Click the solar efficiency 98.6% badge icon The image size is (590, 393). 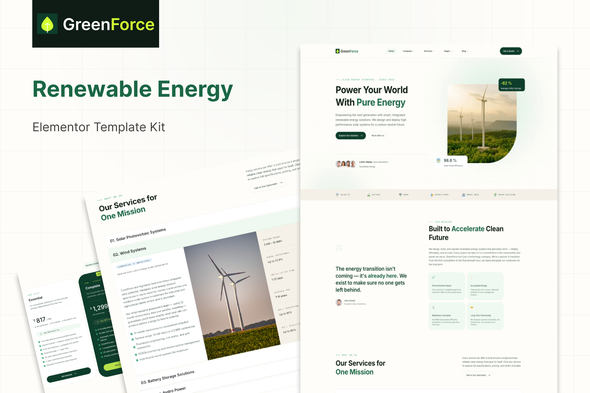438,161
